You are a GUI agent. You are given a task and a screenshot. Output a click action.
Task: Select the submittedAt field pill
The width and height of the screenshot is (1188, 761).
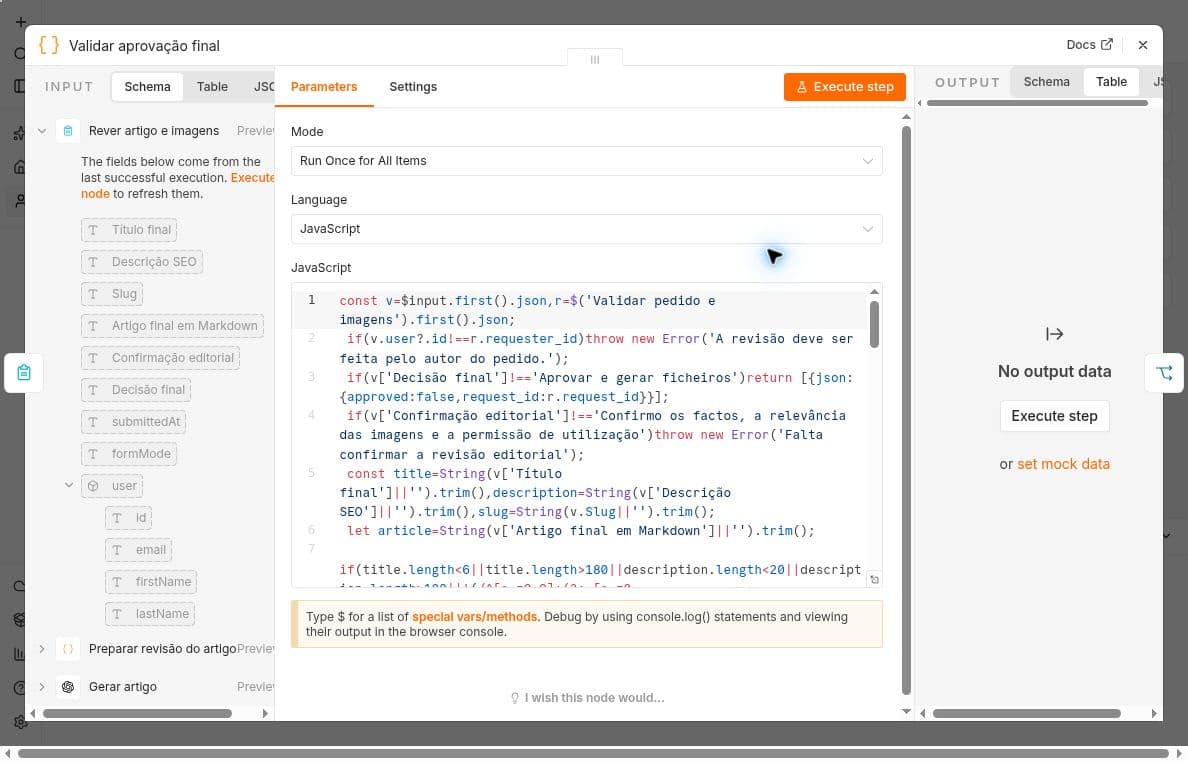pos(133,421)
